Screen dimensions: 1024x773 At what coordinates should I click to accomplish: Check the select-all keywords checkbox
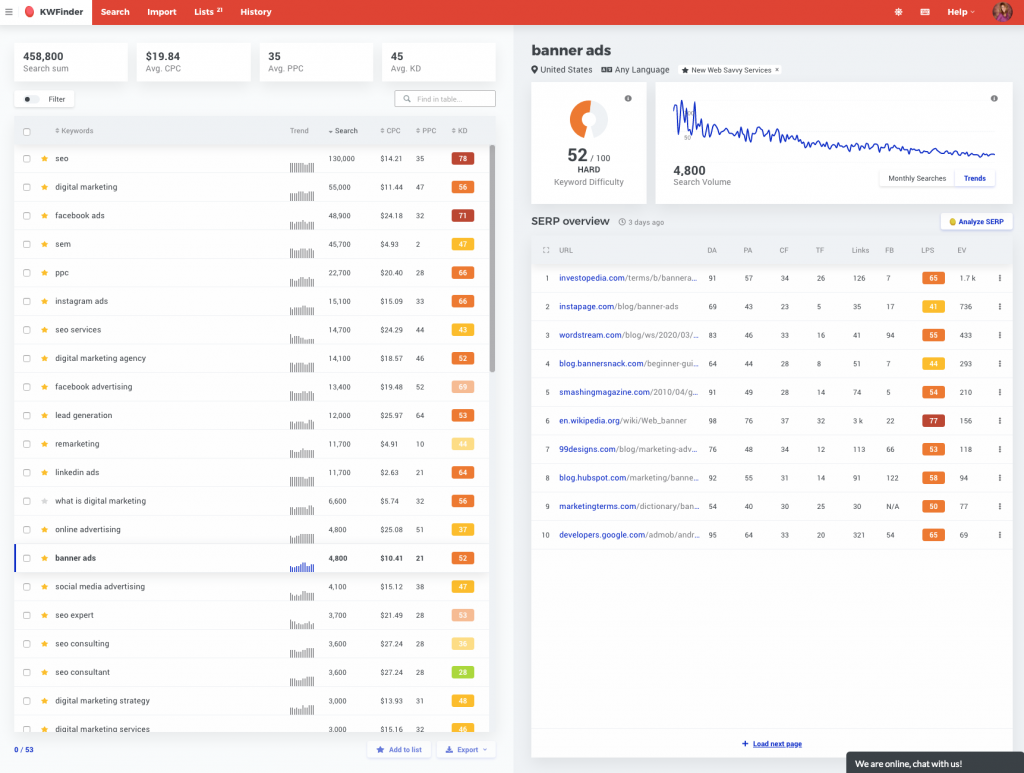point(27,131)
